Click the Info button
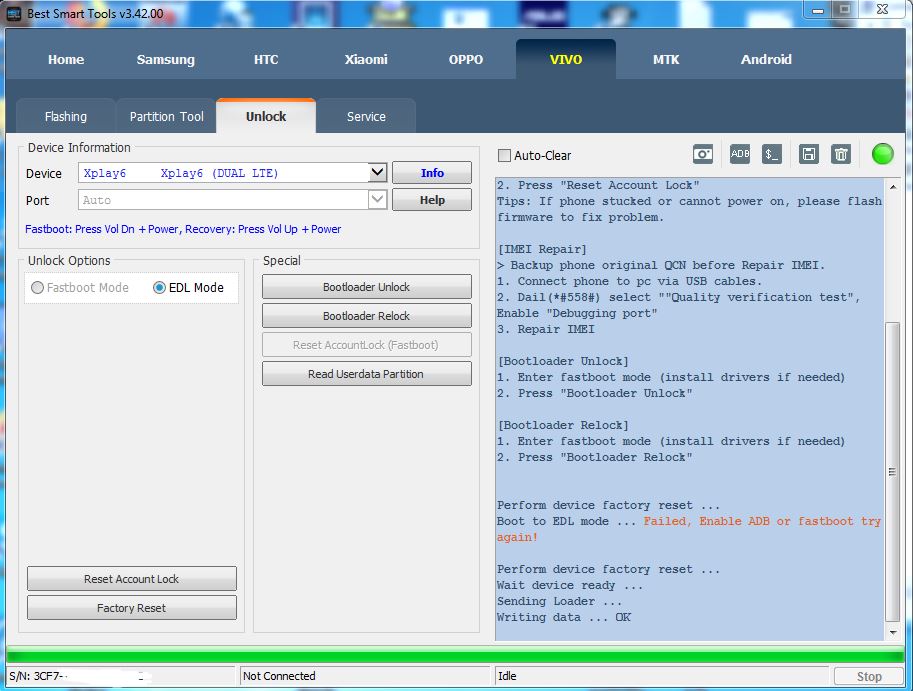913x691 pixels. click(432, 173)
